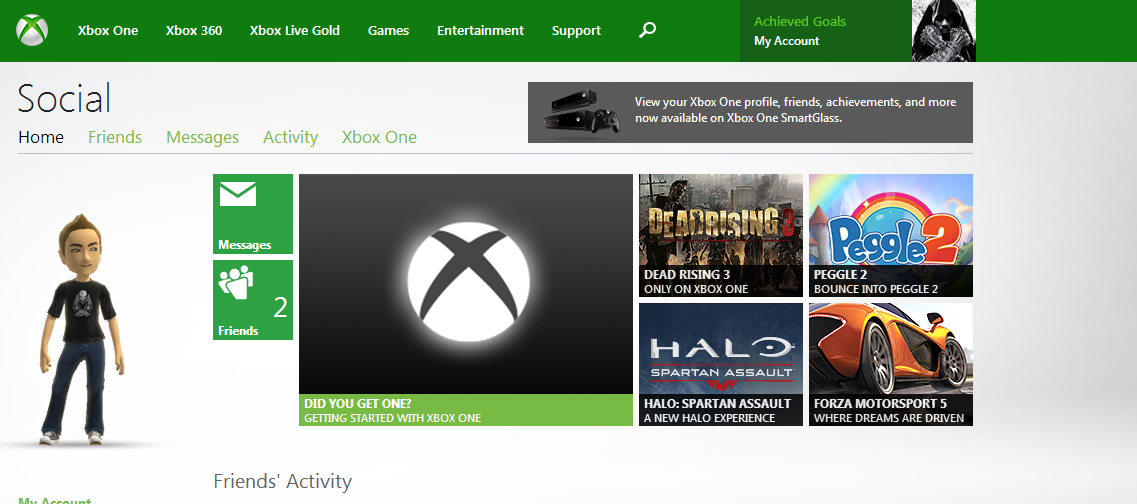Switch to the Activity tab
Image resolution: width=1137 pixels, height=504 pixels.
pyautogui.click(x=290, y=137)
